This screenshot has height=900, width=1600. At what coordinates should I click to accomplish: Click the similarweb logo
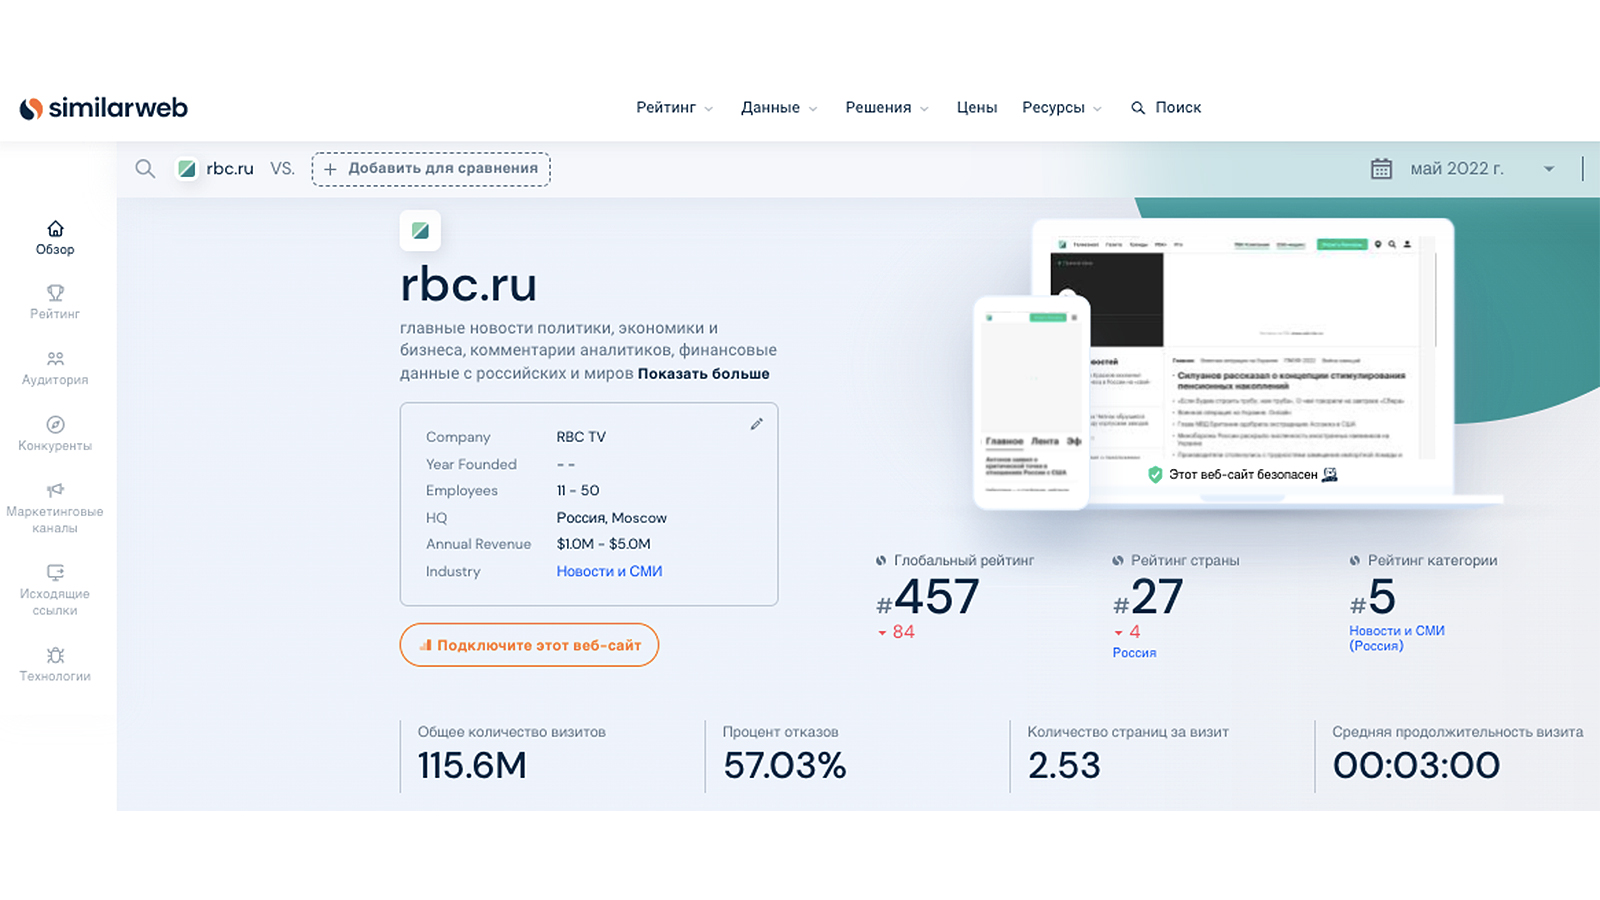(104, 108)
